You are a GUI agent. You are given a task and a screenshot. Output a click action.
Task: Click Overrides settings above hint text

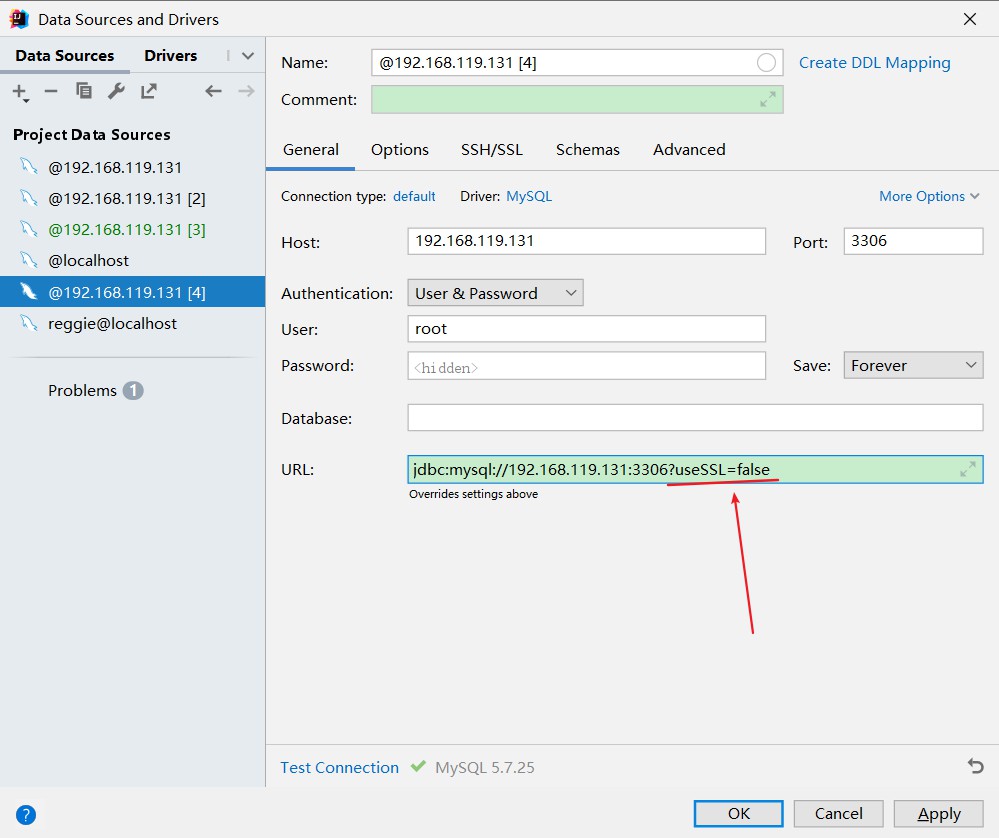(x=473, y=494)
